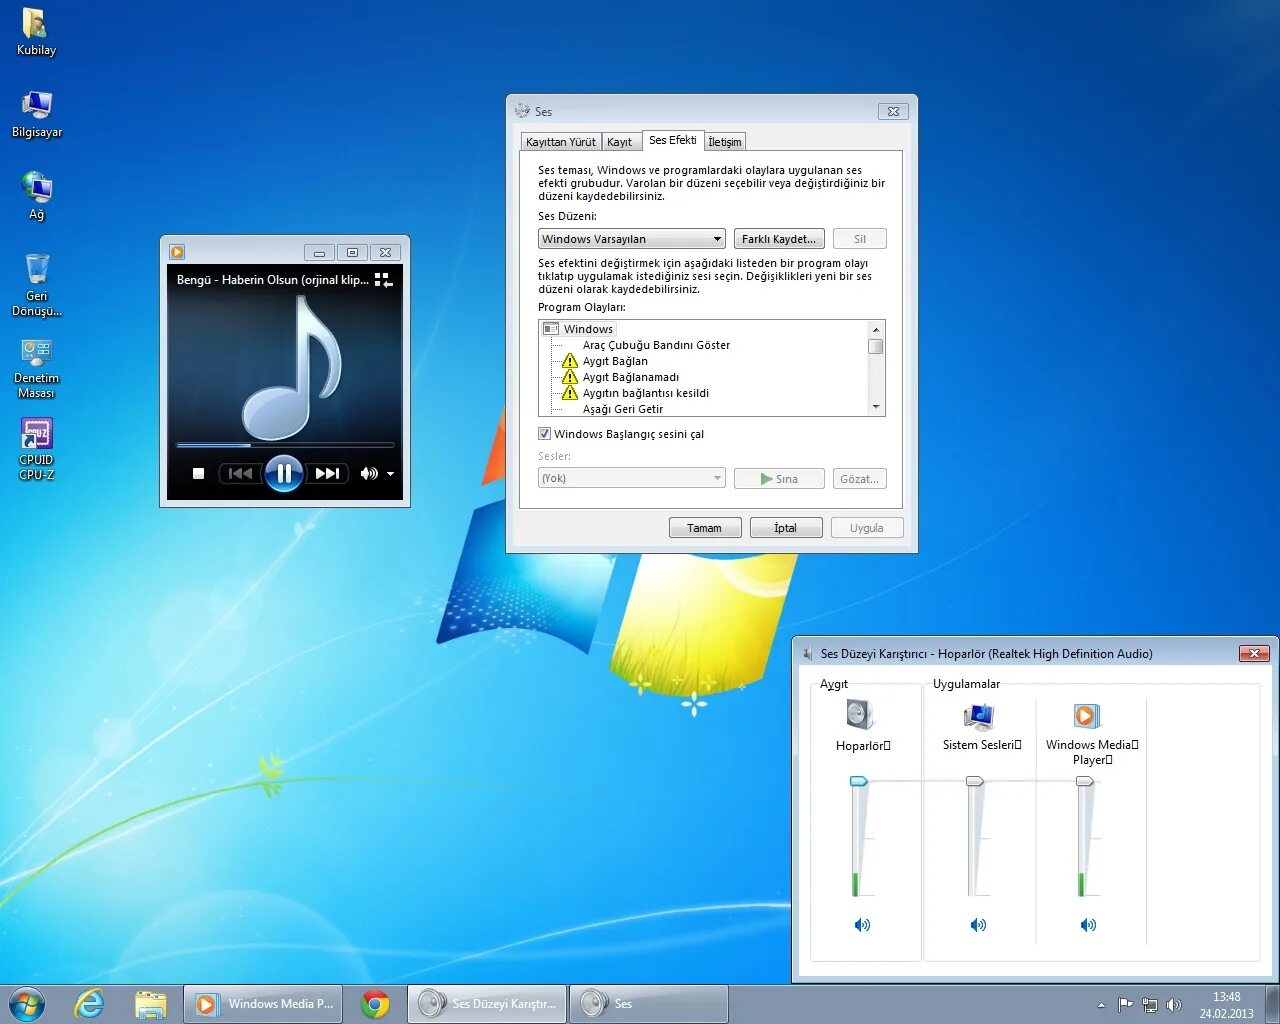Skip to next track in media player
The image size is (1280, 1024).
coord(328,474)
